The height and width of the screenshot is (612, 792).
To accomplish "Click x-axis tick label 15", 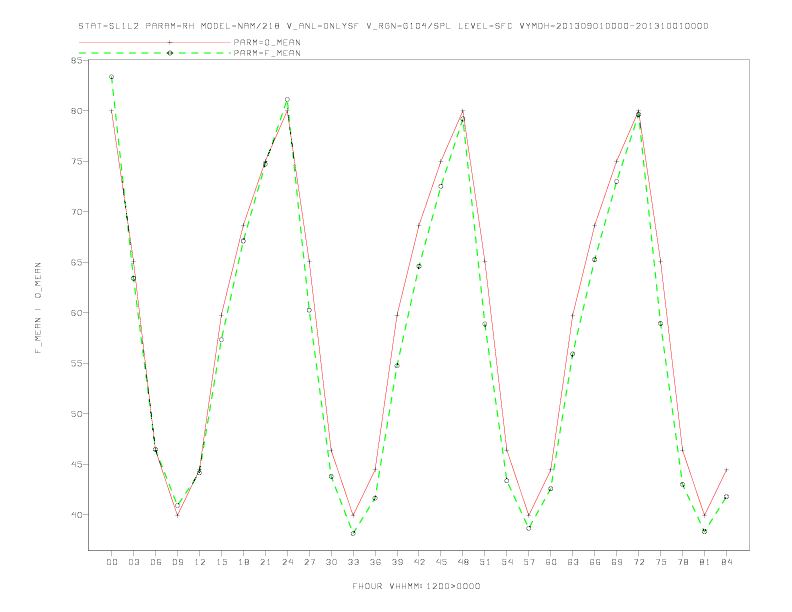I will click(221, 562).
